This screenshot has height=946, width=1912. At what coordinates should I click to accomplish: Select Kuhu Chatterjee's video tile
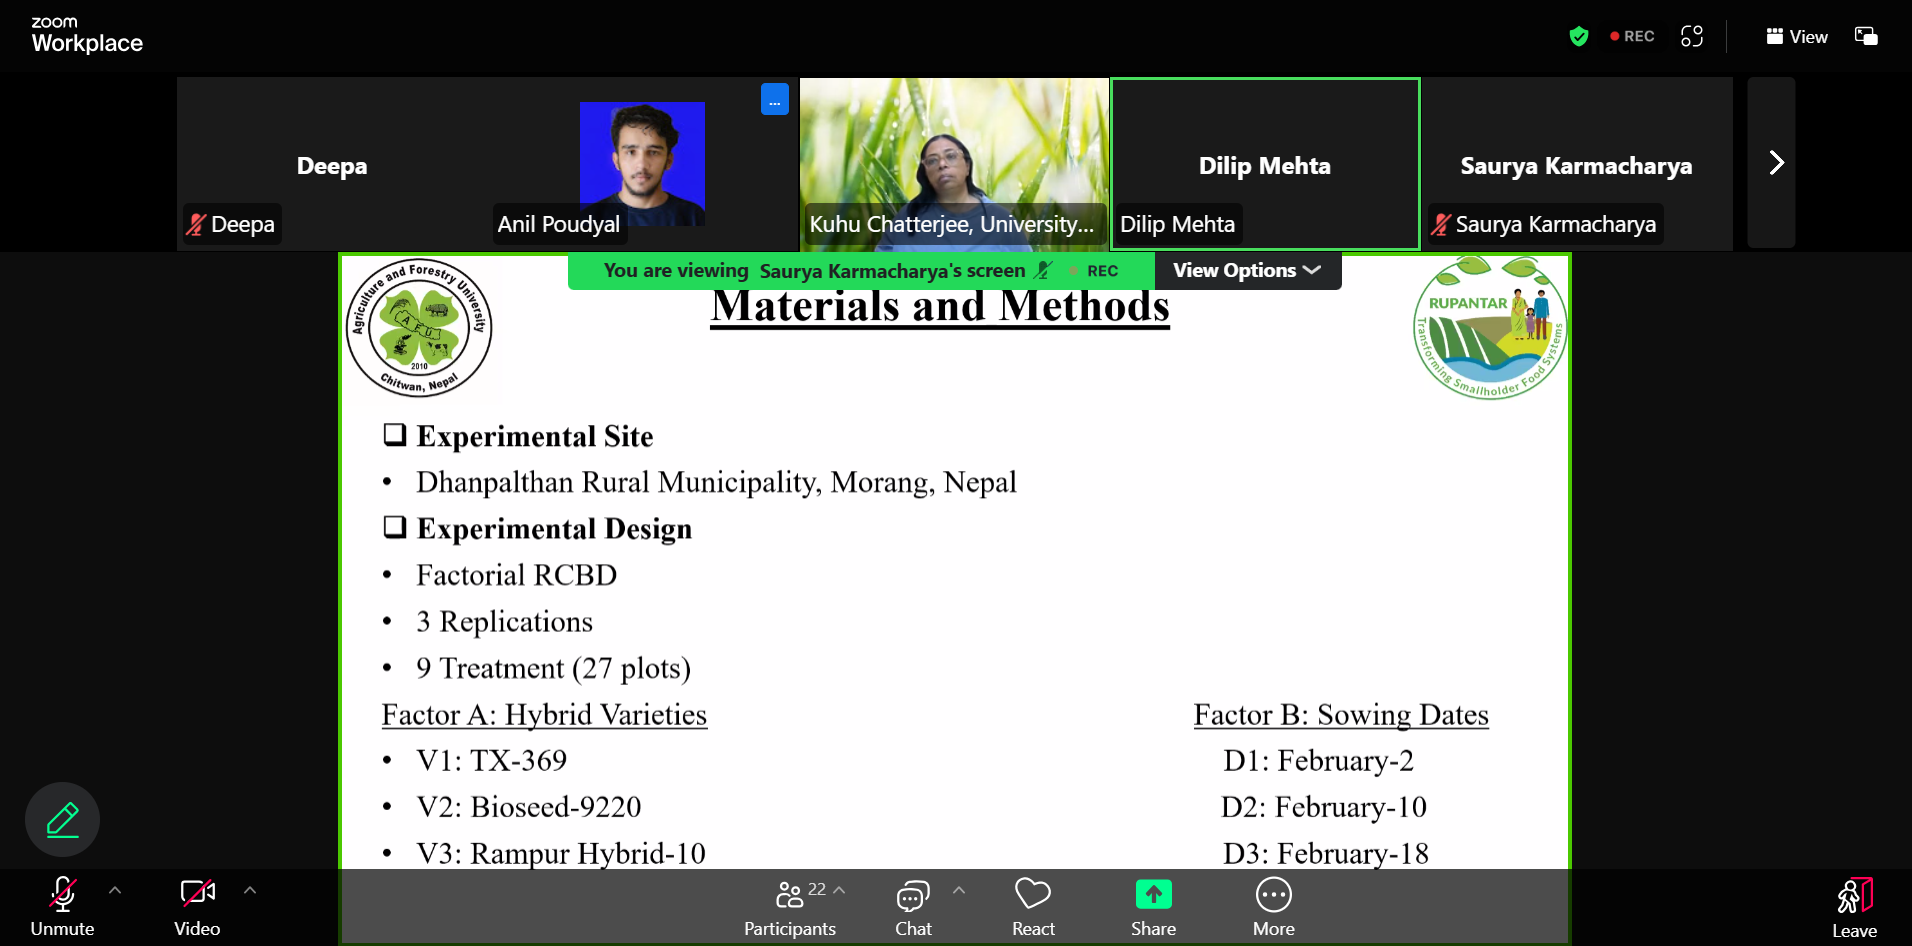[x=954, y=164]
